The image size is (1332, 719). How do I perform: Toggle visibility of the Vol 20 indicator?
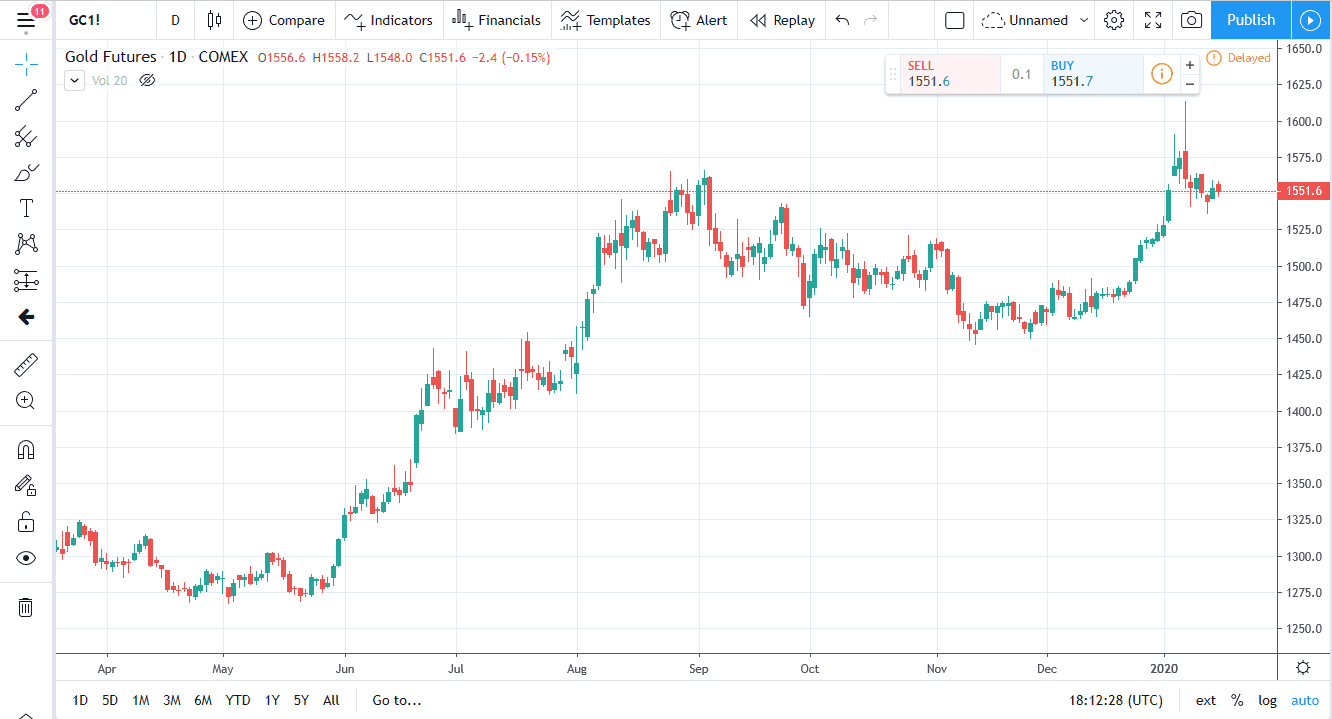click(x=147, y=80)
